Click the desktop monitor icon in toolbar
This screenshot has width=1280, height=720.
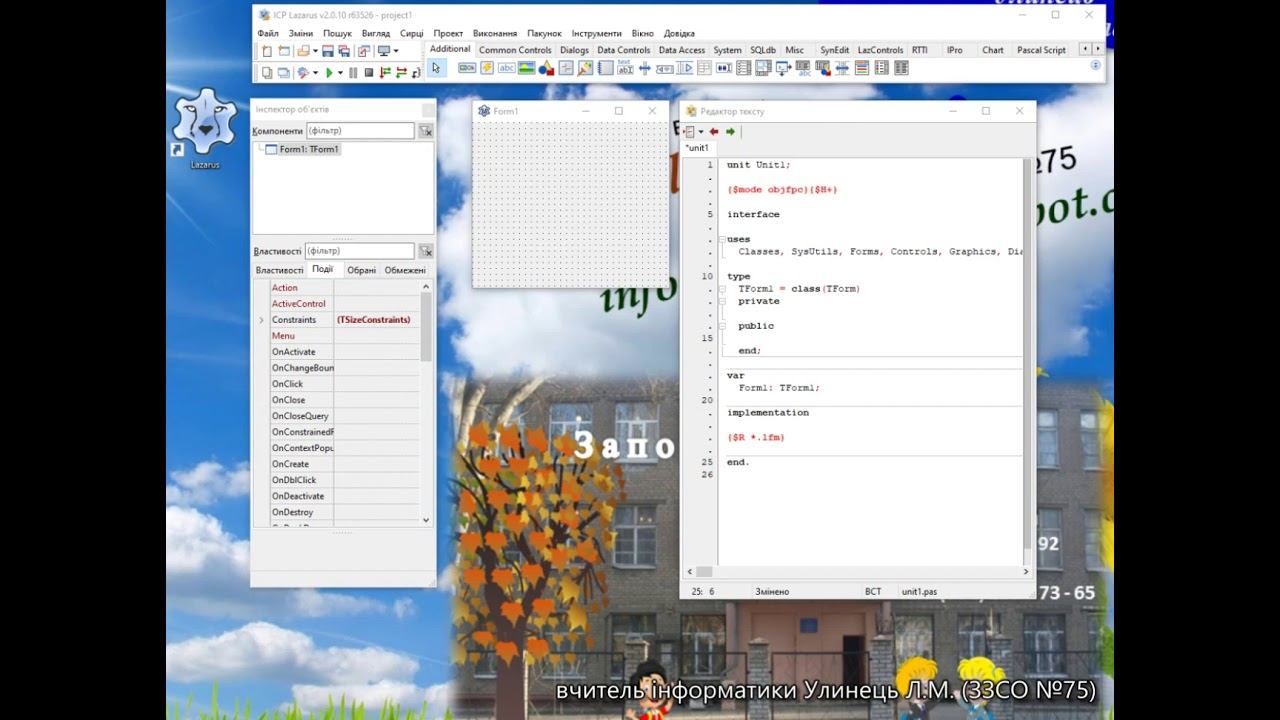click(x=385, y=51)
